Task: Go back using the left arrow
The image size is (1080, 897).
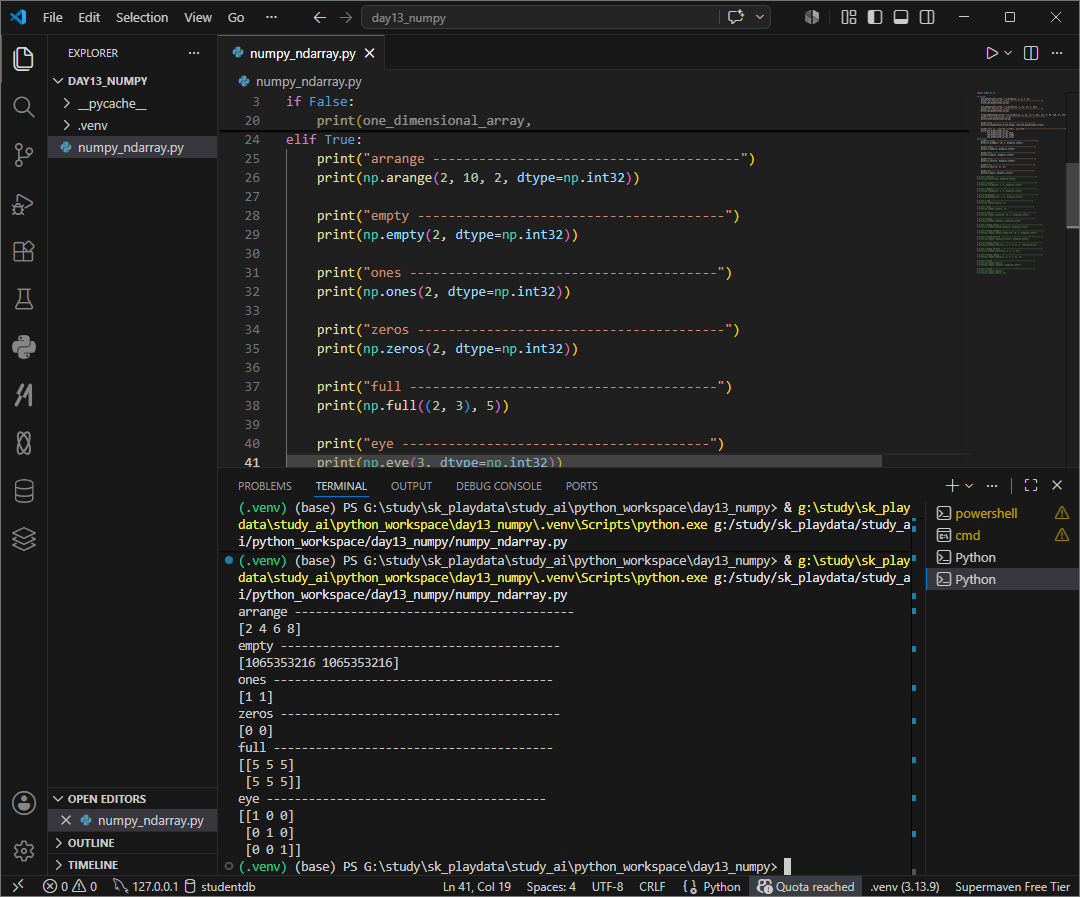Action: pyautogui.click(x=320, y=17)
